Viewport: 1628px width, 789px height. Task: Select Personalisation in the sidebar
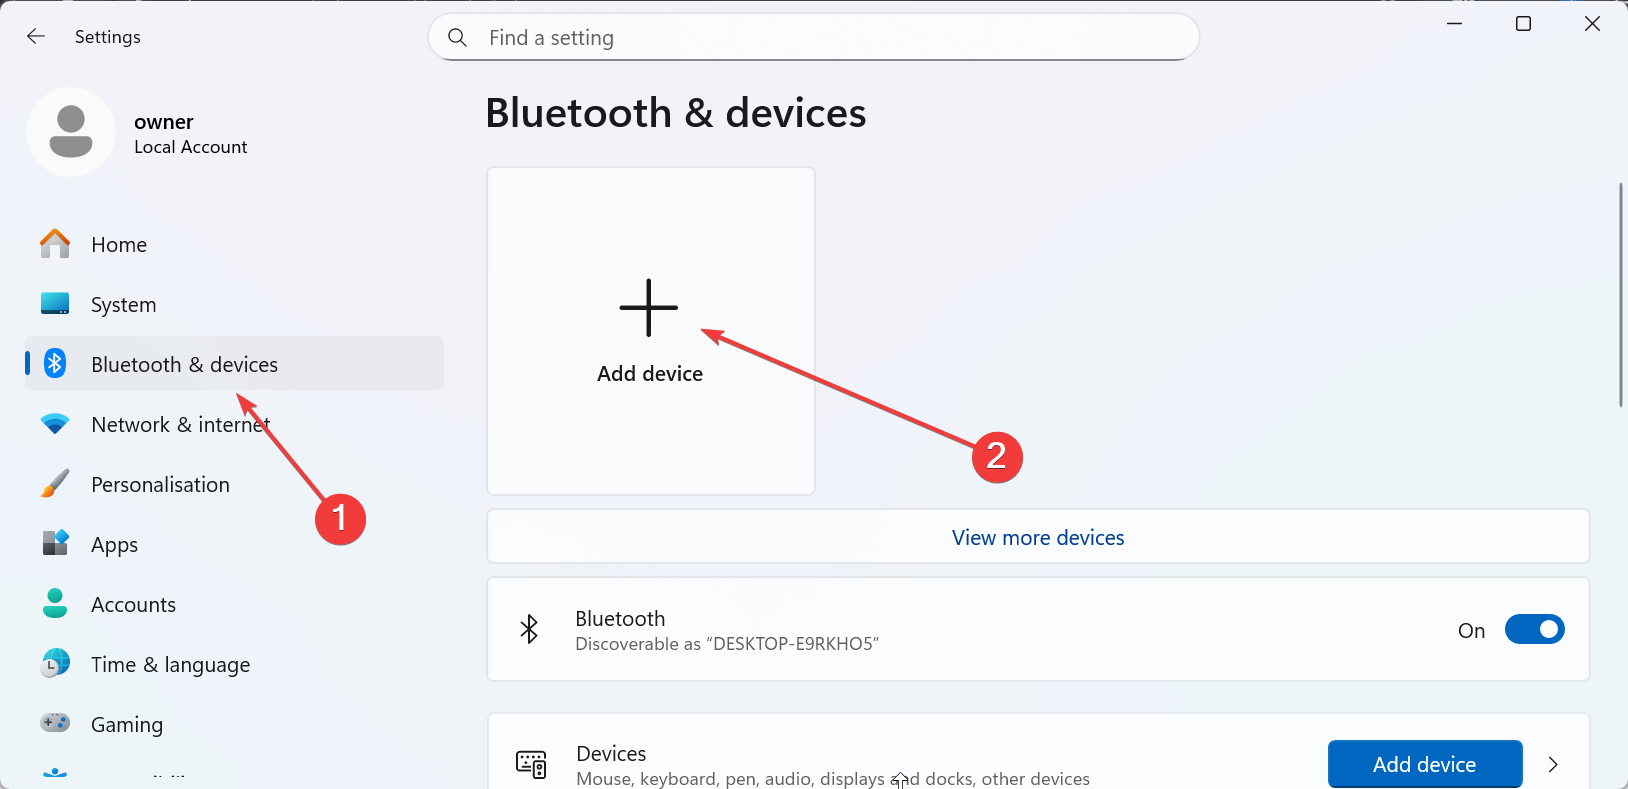(160, 485)
